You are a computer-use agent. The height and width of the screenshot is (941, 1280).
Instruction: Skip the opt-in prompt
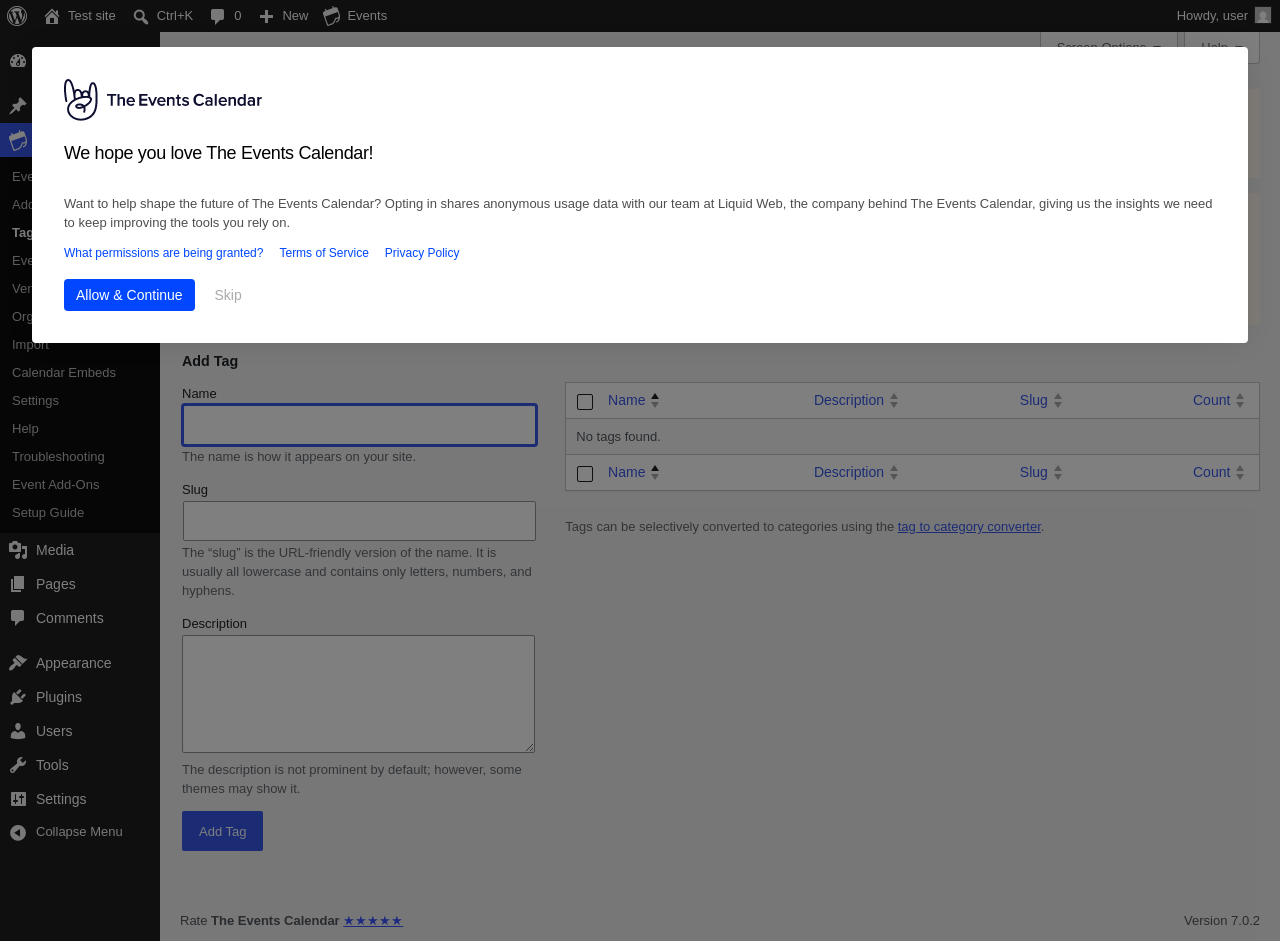click(x=228, y=295)
